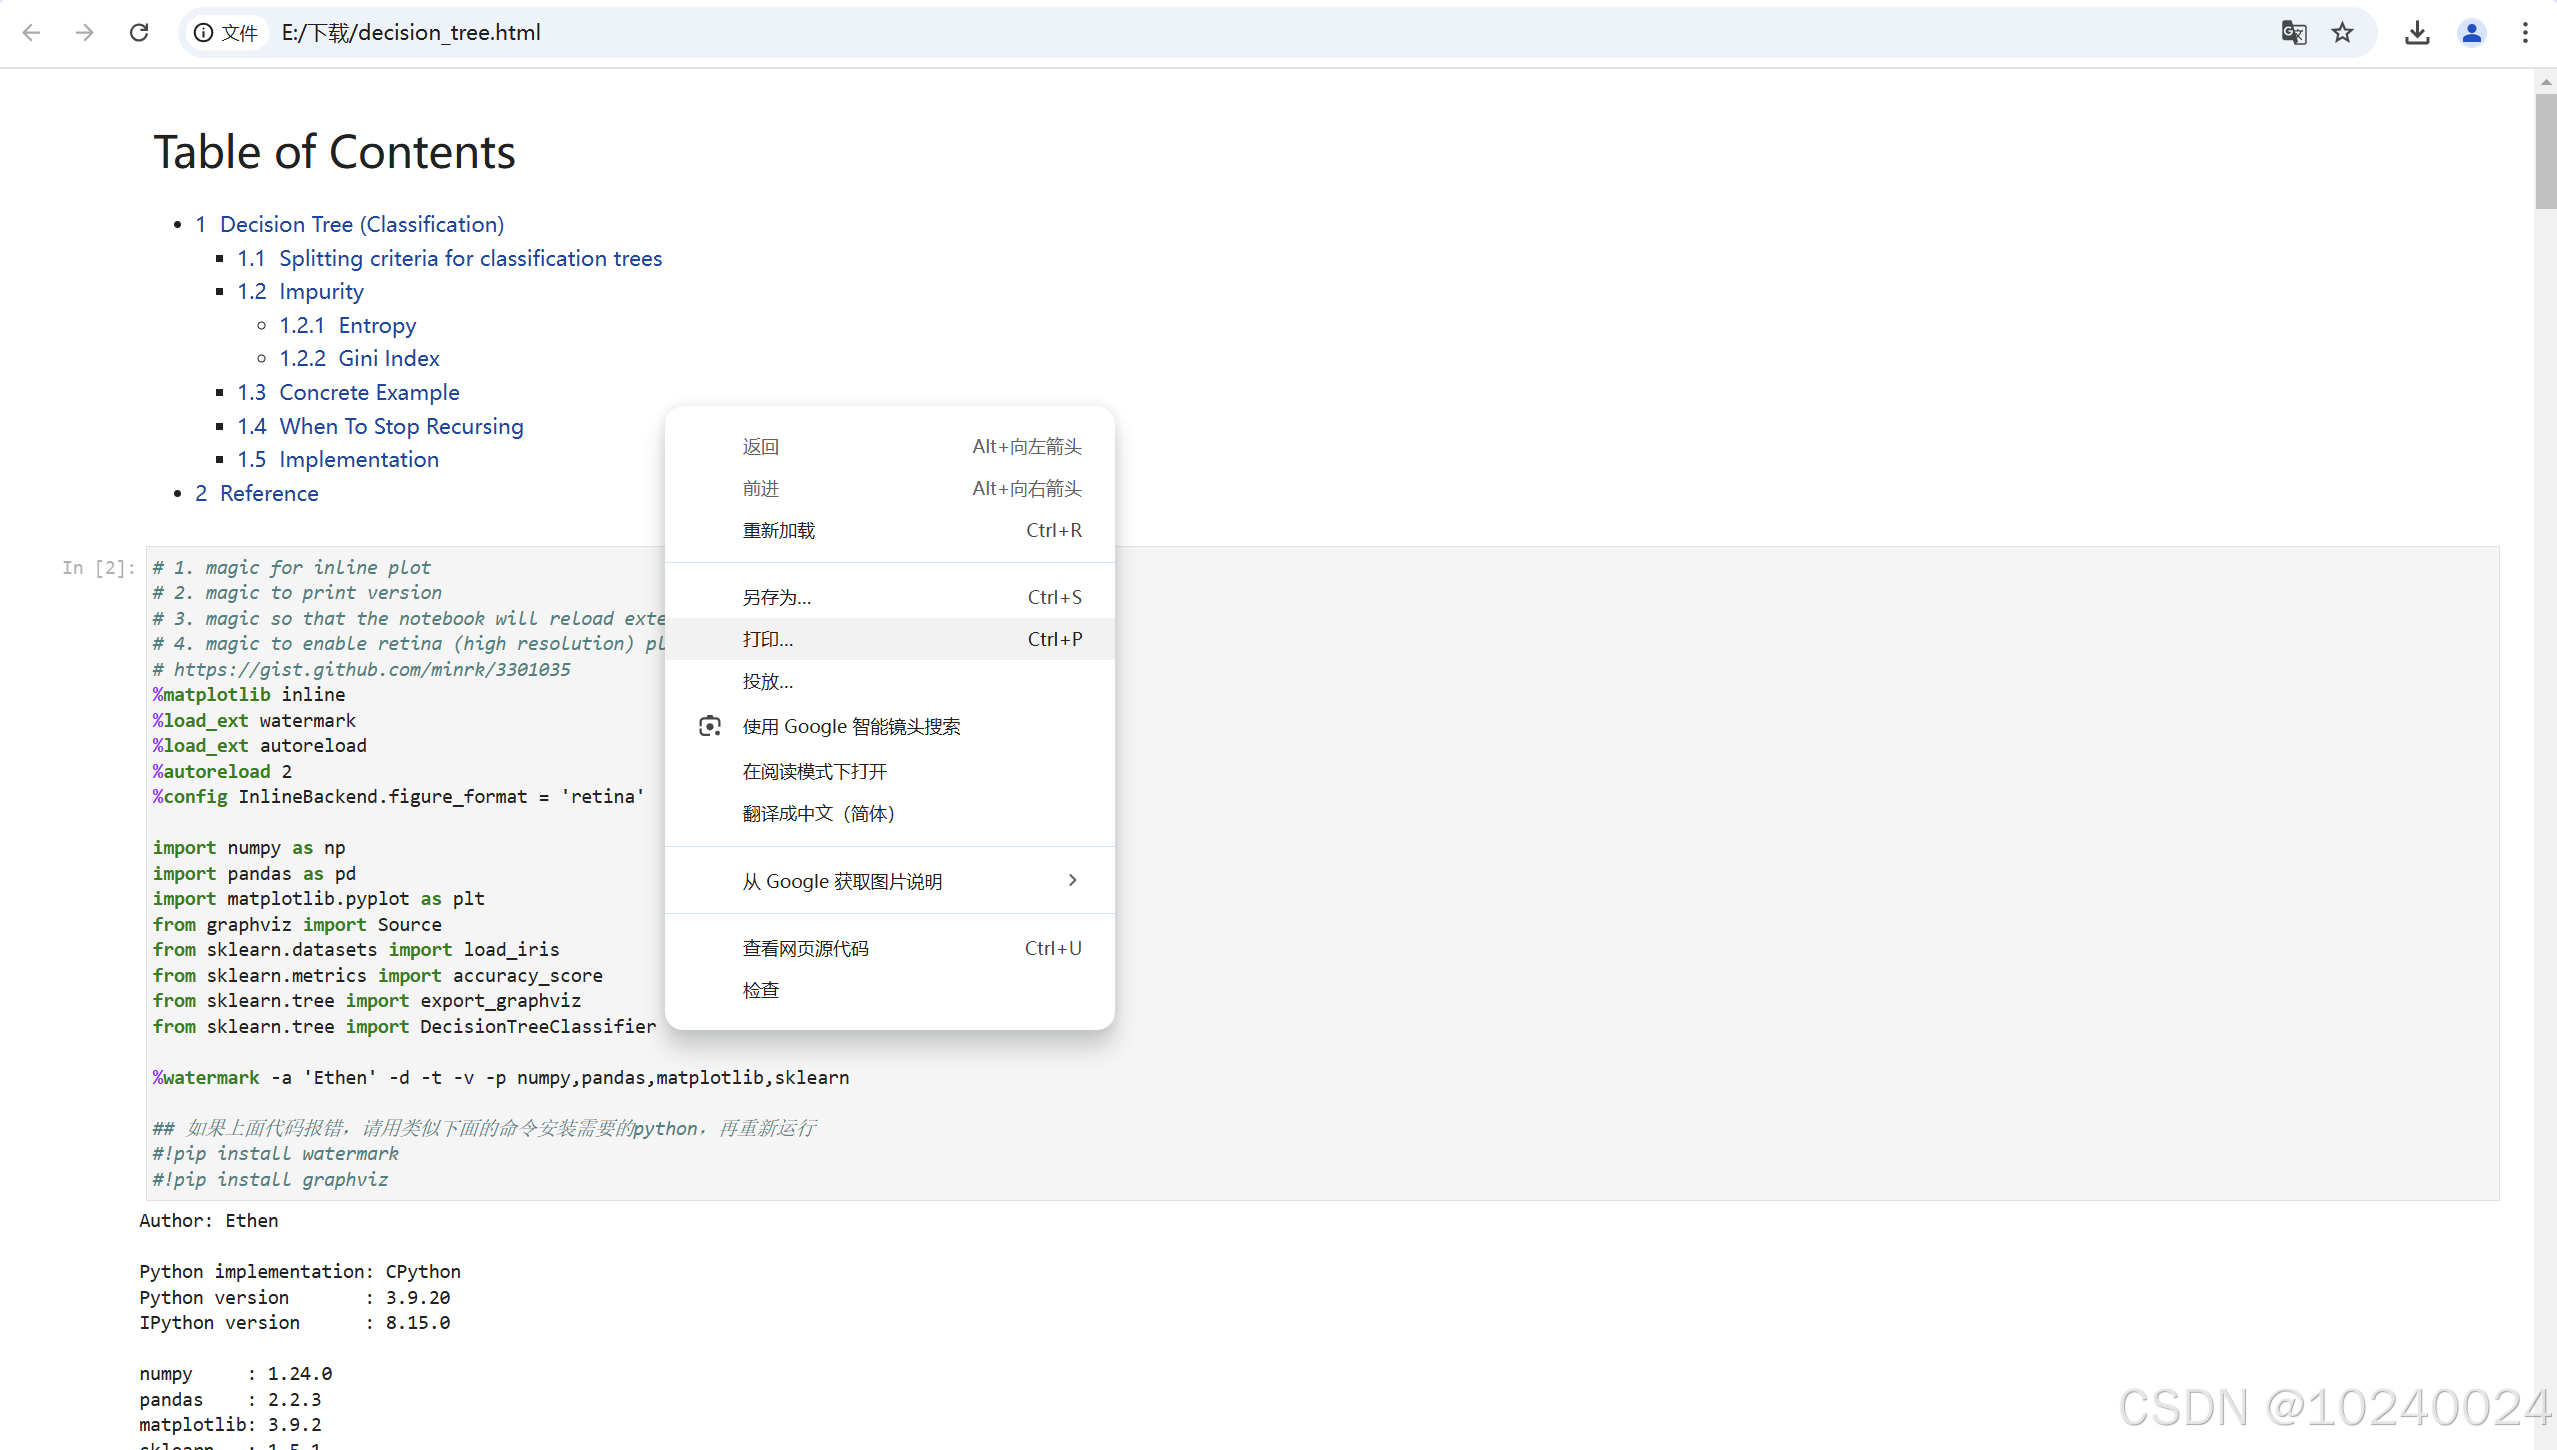
Task: Open the user profile avatar
Action: pos(2471,33)
